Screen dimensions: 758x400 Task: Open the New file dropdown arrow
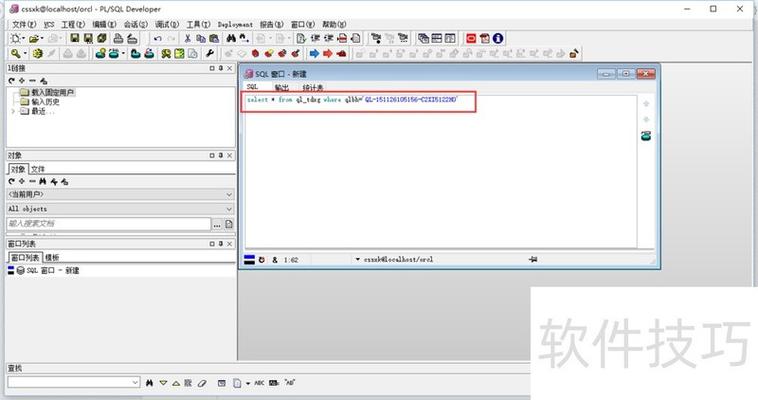[x=24, y=38]
